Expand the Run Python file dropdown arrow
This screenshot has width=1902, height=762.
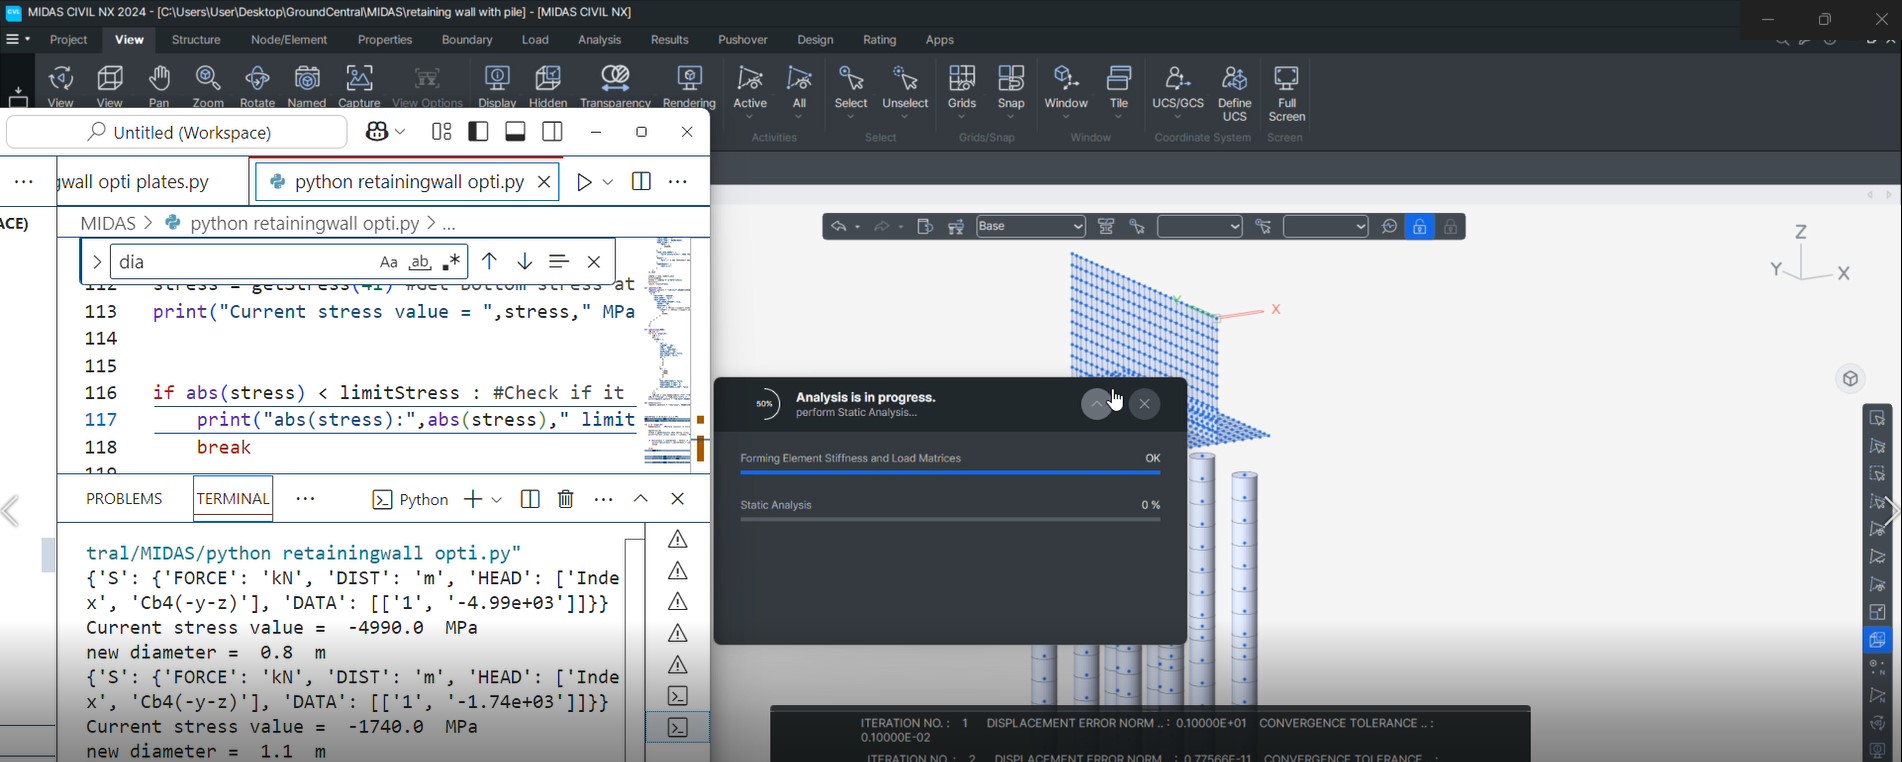tap(608, 182)
